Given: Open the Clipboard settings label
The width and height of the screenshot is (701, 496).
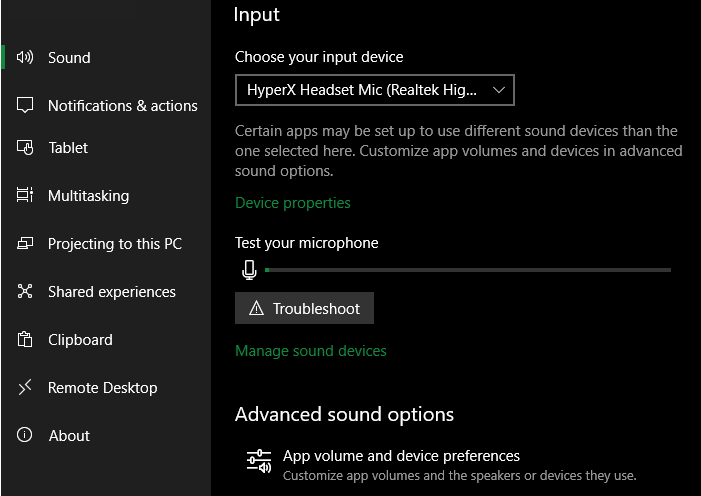Looking at the screenshot, I should tap(80, 340).
